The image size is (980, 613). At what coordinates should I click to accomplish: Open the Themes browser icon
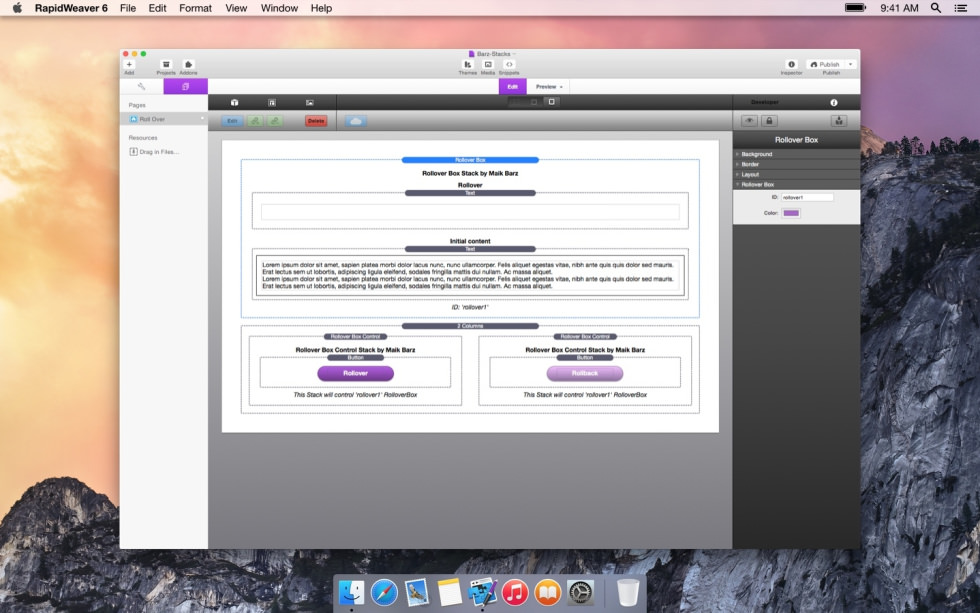click(468, 65)
